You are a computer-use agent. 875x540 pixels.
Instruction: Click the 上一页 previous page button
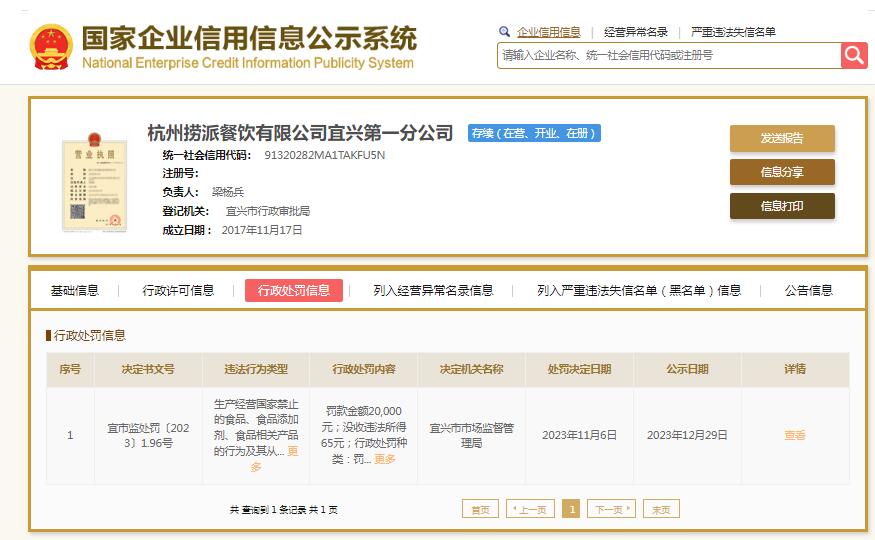coord(530,509)
